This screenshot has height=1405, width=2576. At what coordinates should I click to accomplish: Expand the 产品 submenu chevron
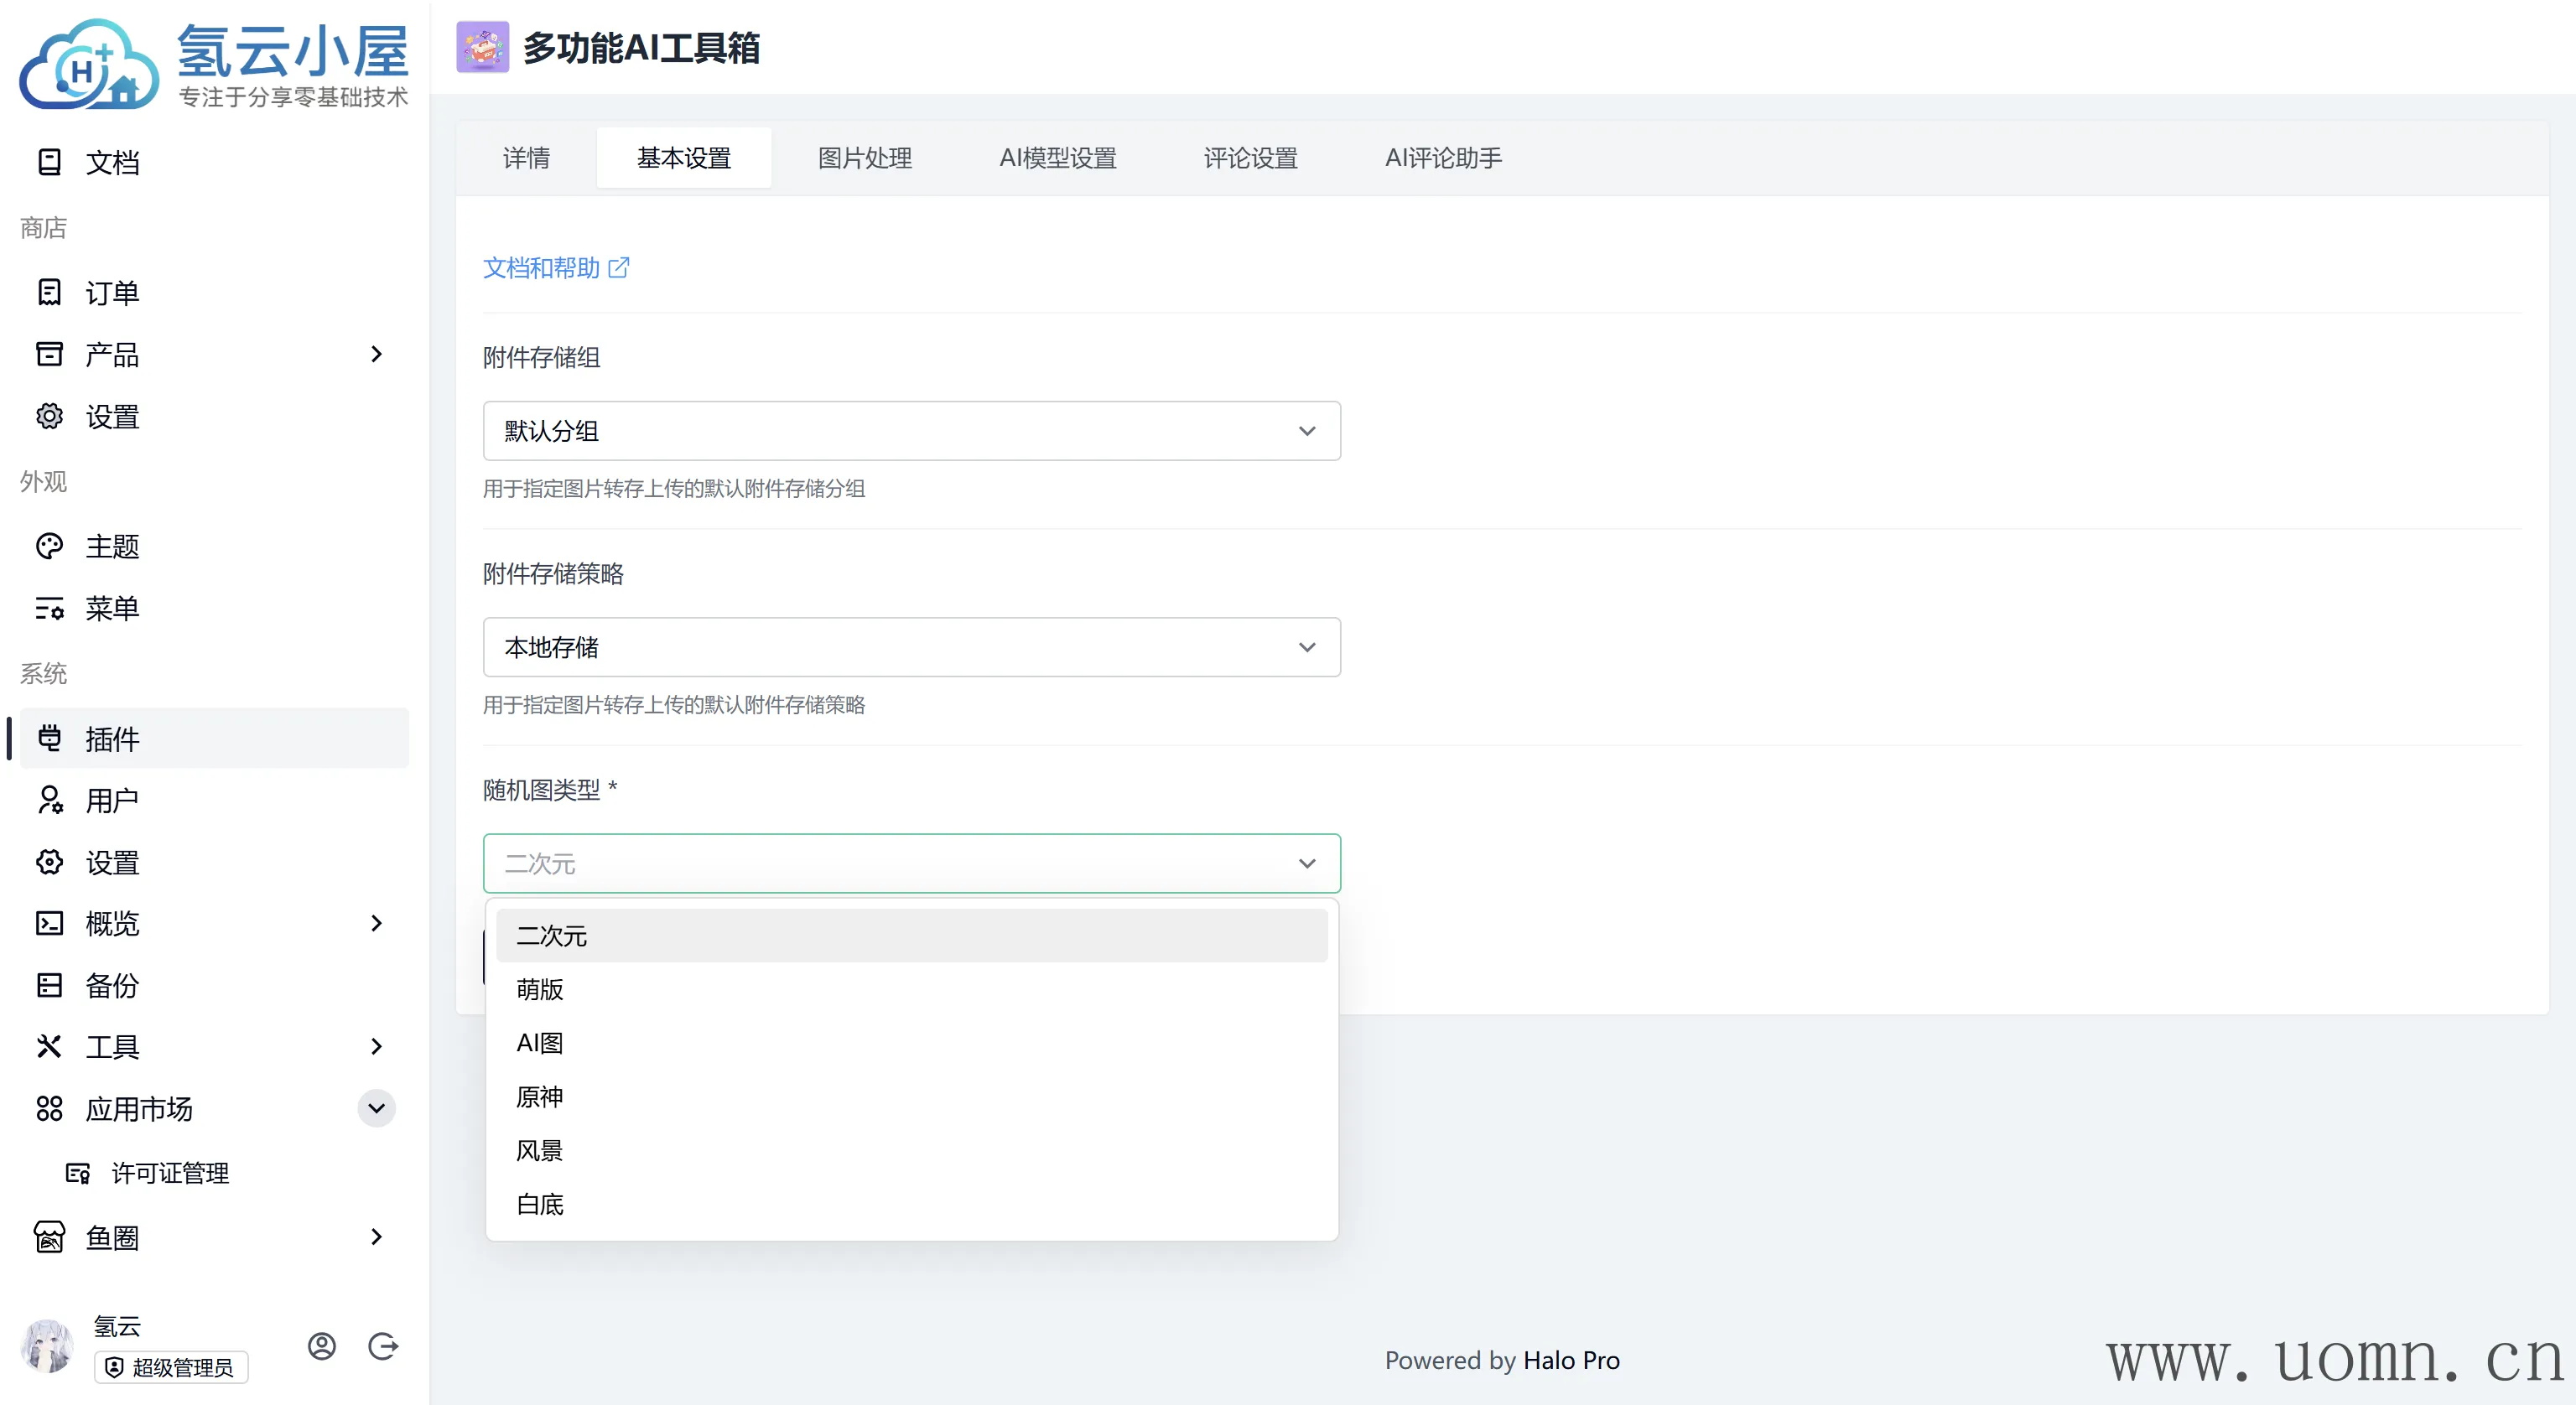[x=376, y=354]
